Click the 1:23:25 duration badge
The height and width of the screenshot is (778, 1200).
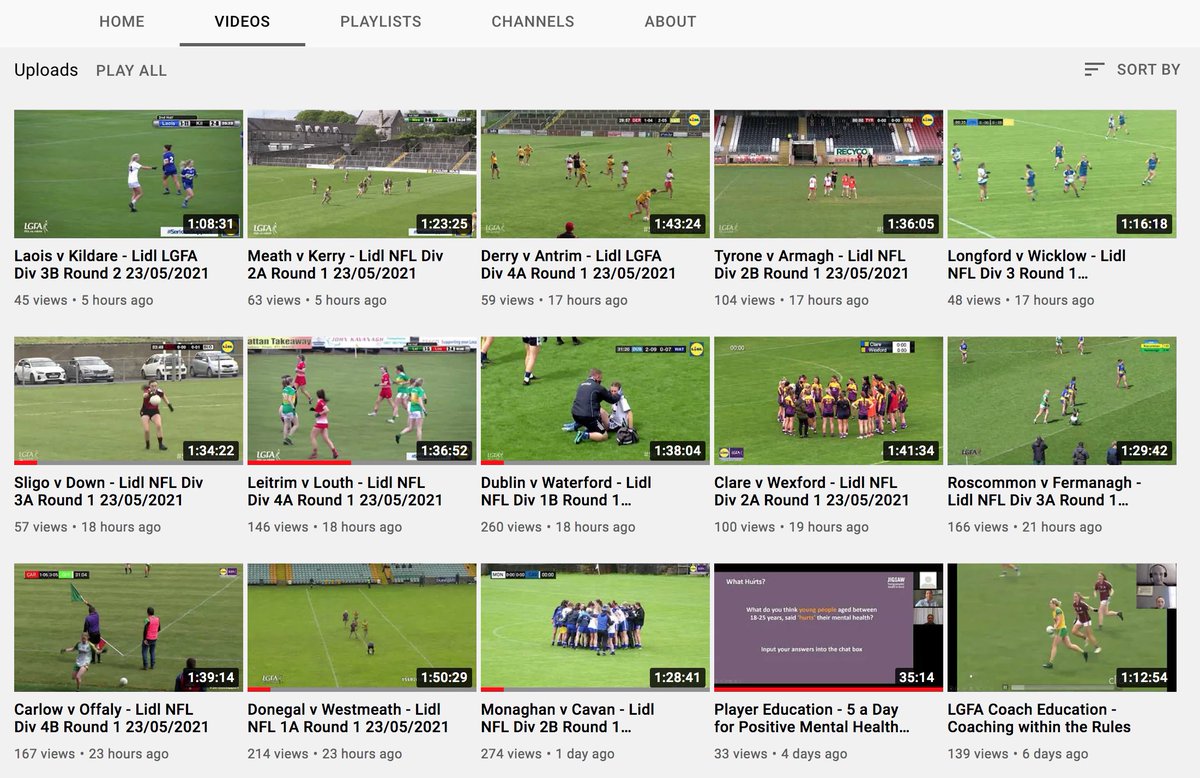(x=444, y=224)
